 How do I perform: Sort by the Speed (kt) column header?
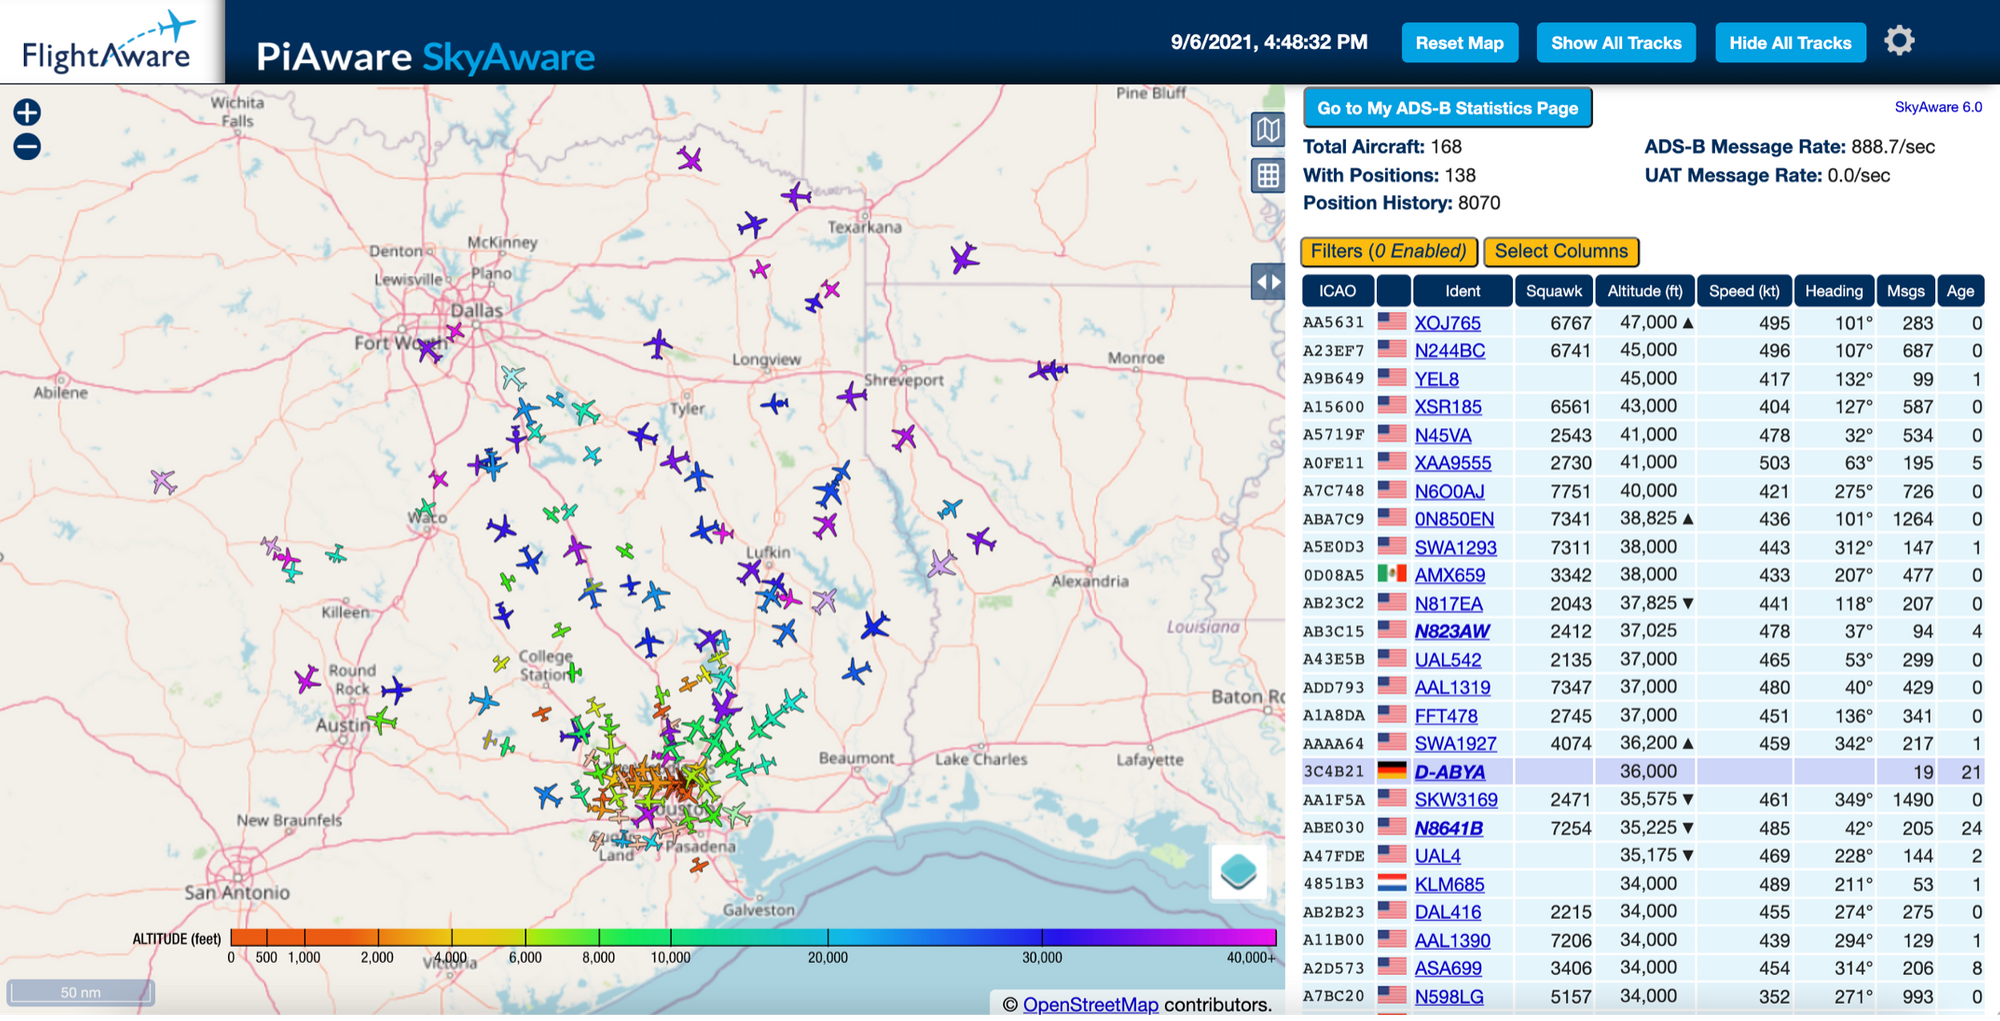1744,291
